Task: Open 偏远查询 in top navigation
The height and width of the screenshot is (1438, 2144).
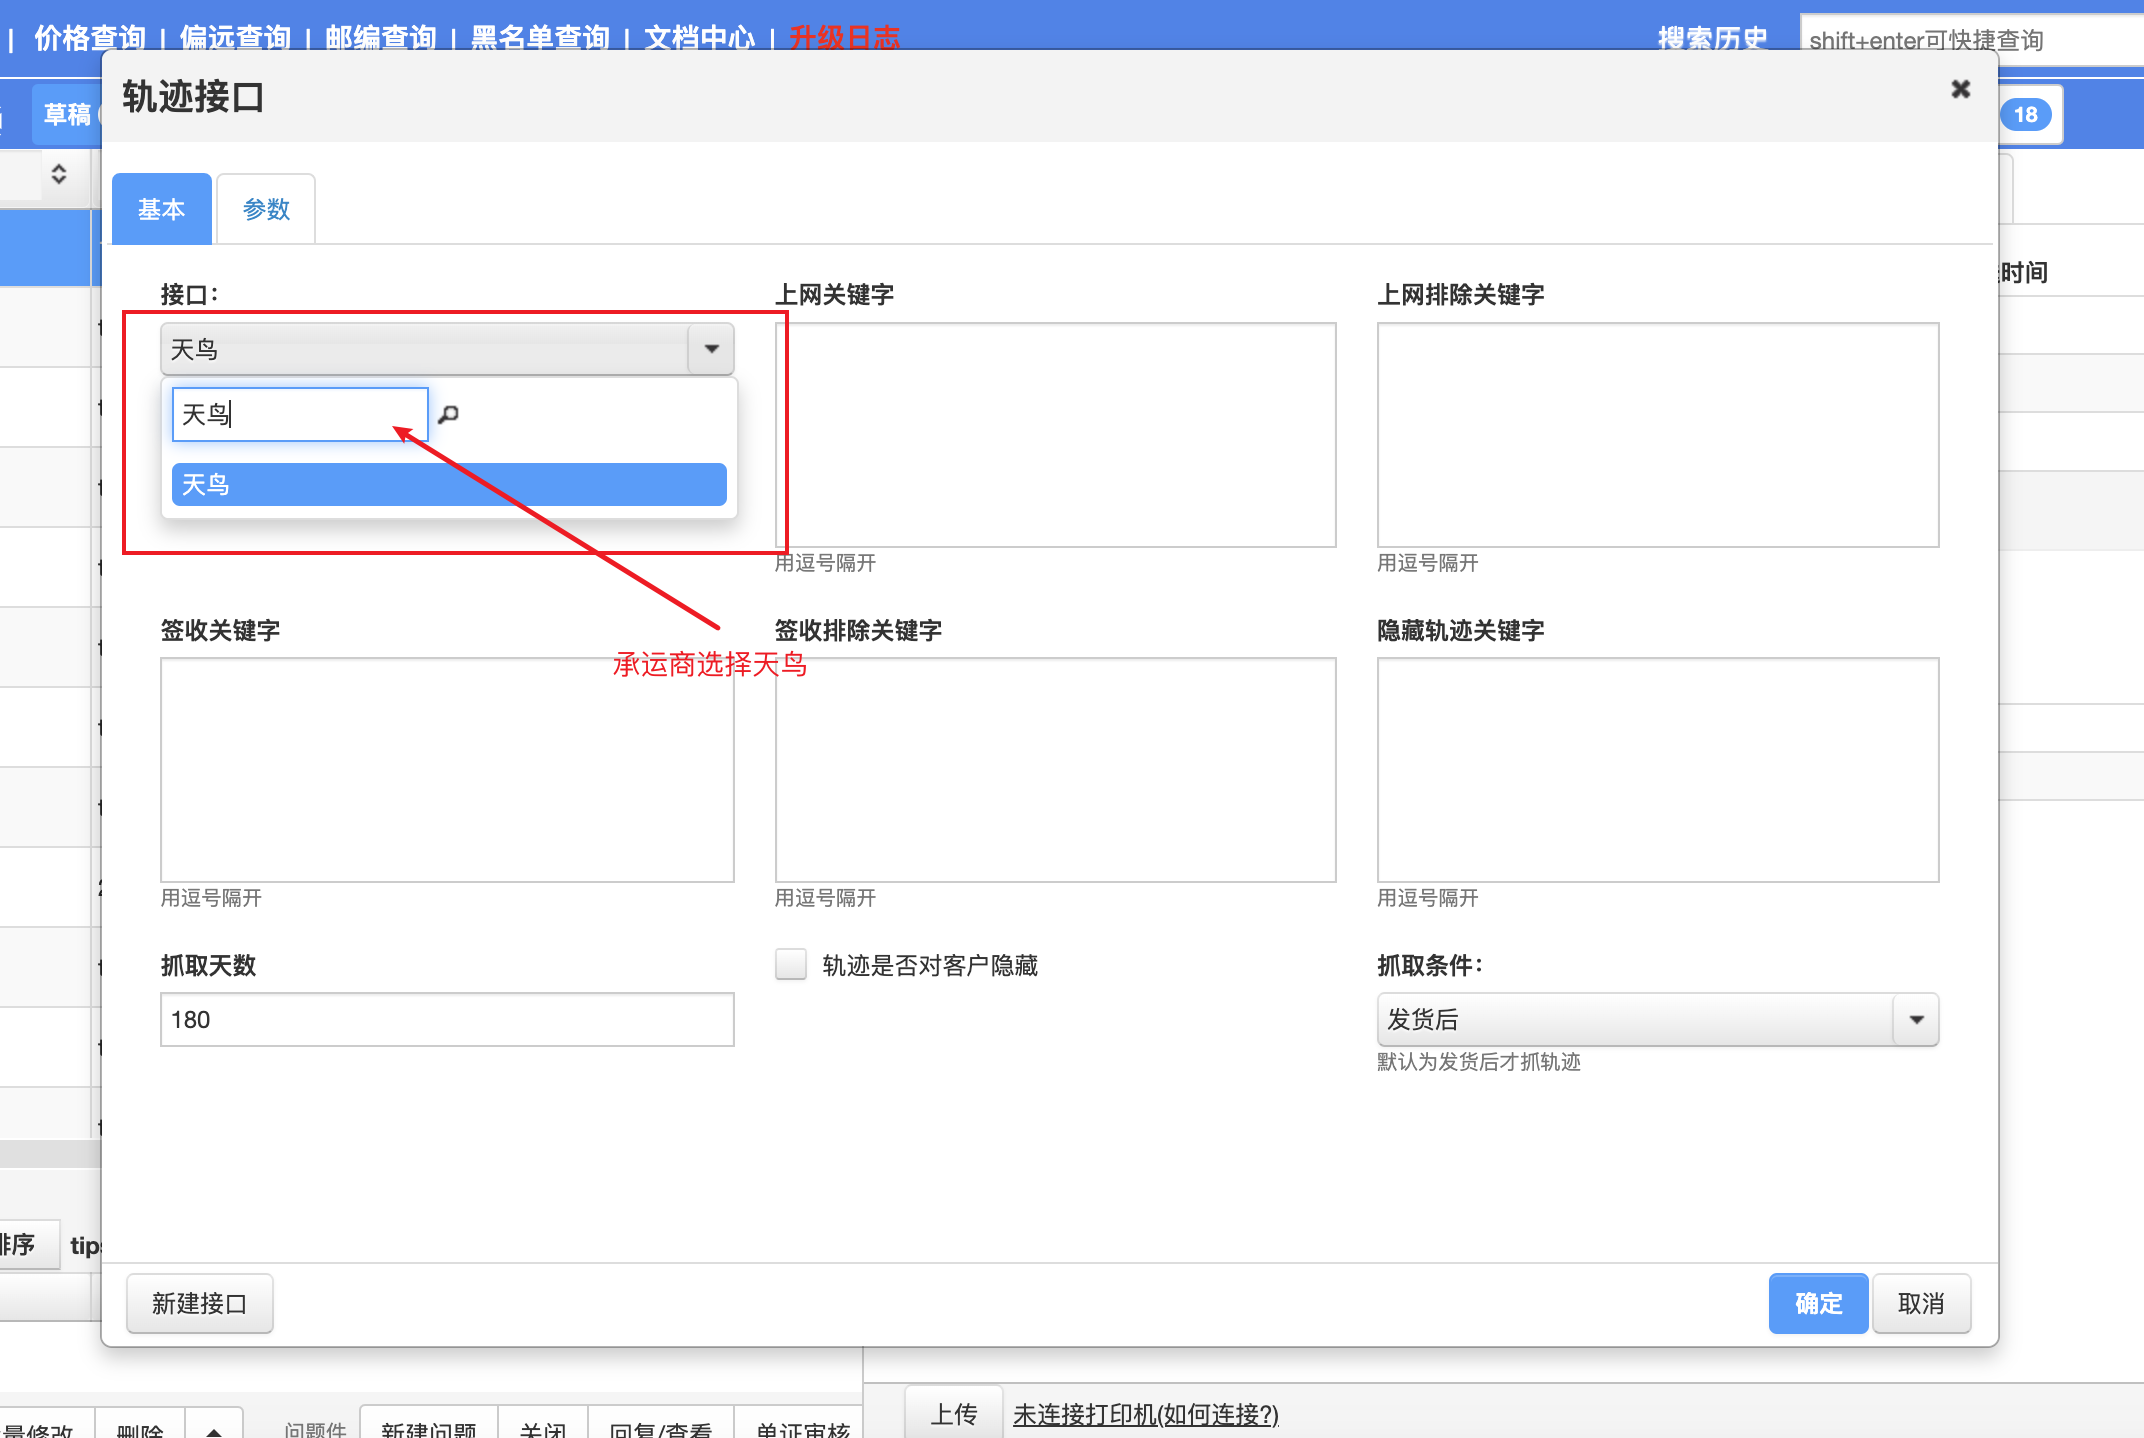Action: pos(235,38)
